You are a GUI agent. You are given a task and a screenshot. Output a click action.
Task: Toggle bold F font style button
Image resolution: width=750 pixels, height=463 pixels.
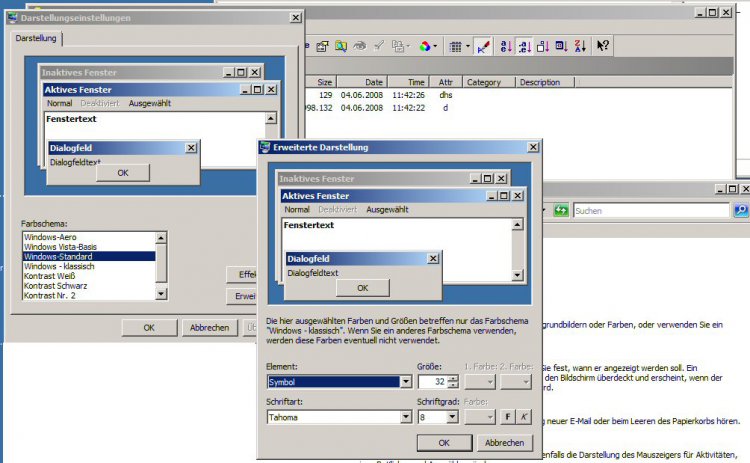pos(507,416)
